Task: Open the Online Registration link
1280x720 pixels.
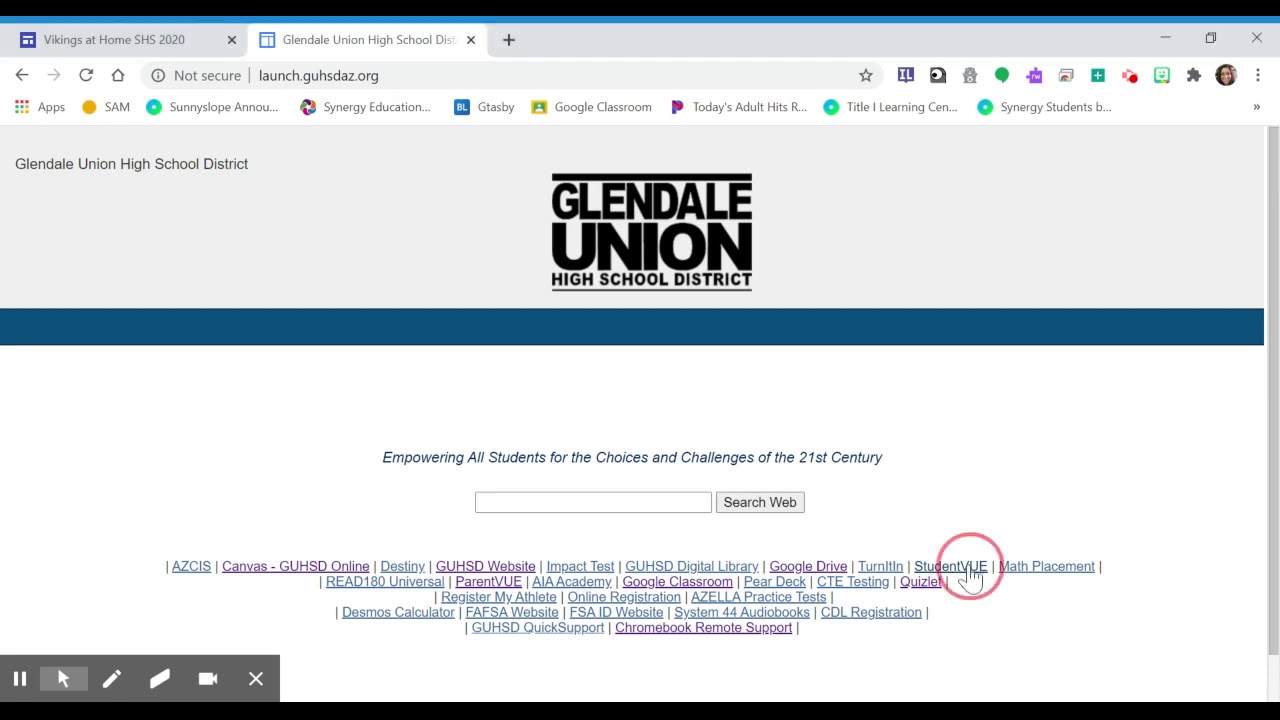Action: 624,597
